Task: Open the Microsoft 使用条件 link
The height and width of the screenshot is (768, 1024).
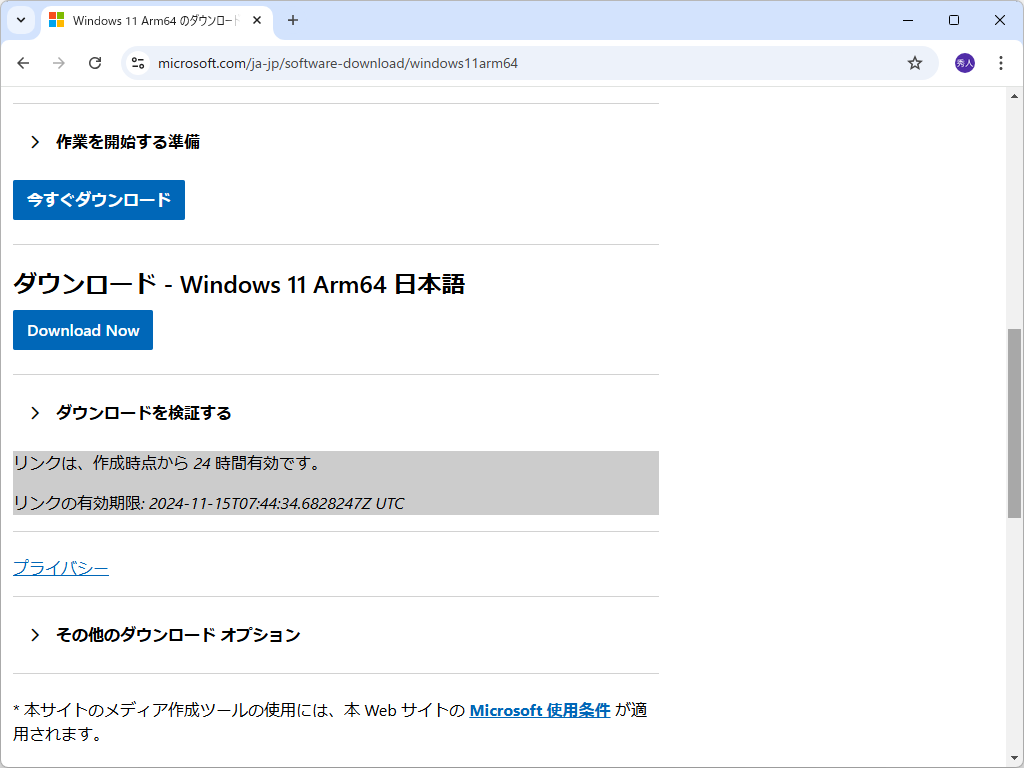Action: pos(540,710)
